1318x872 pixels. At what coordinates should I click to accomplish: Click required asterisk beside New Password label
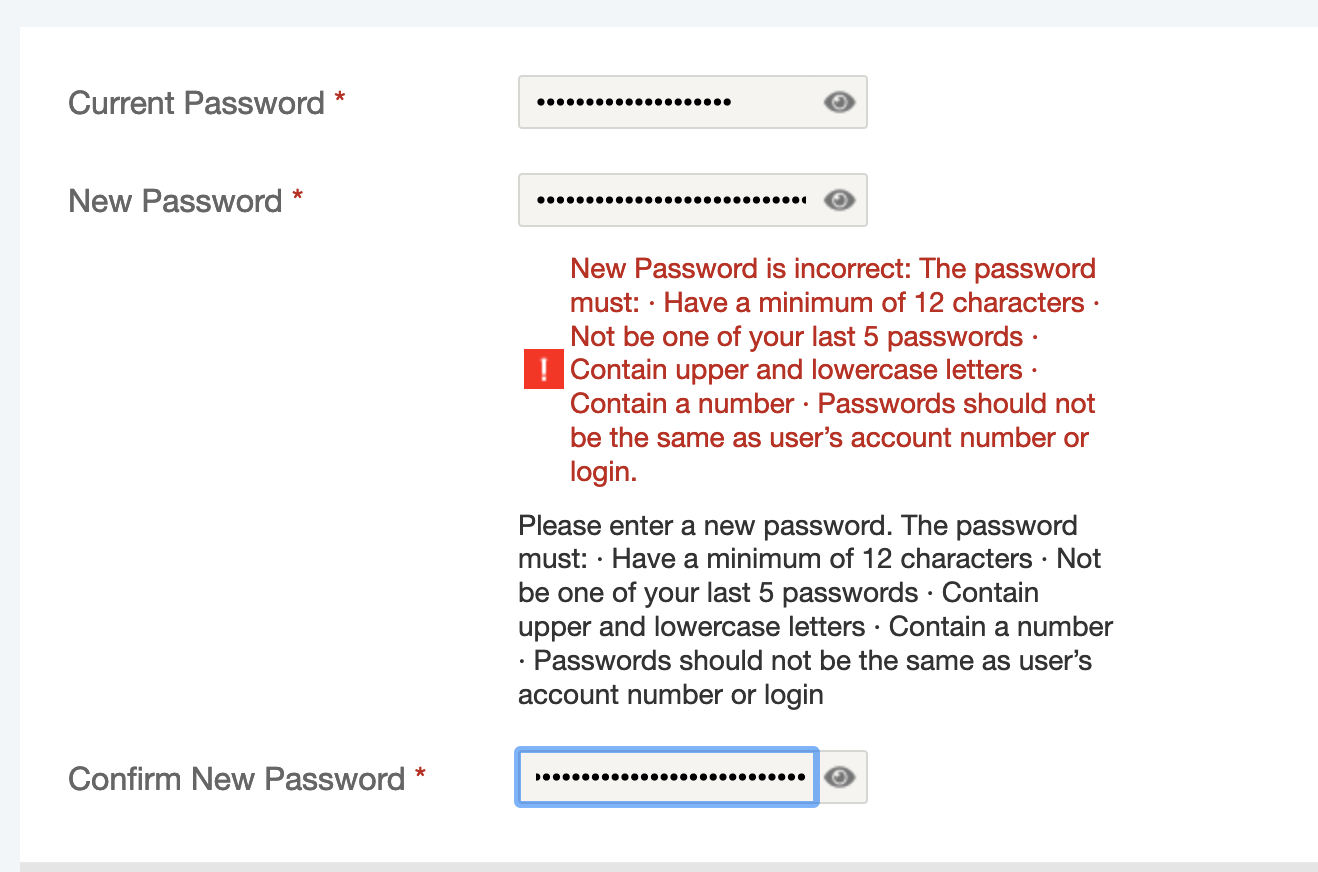click(298, 197)
